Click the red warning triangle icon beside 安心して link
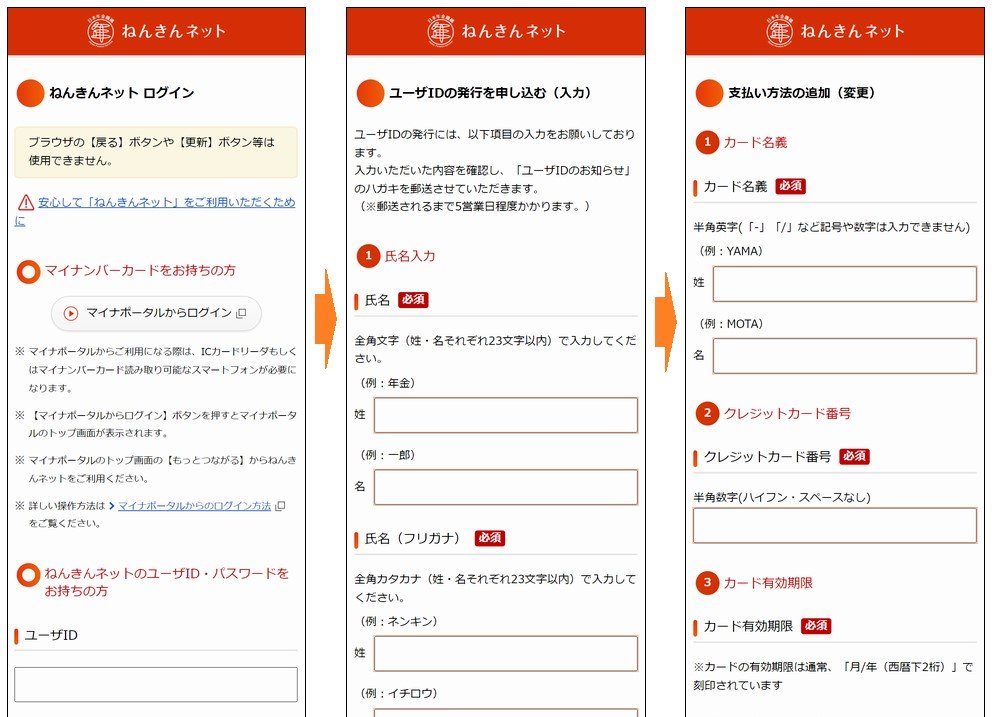This screenshot has width=994, height=717. point(25,203)
